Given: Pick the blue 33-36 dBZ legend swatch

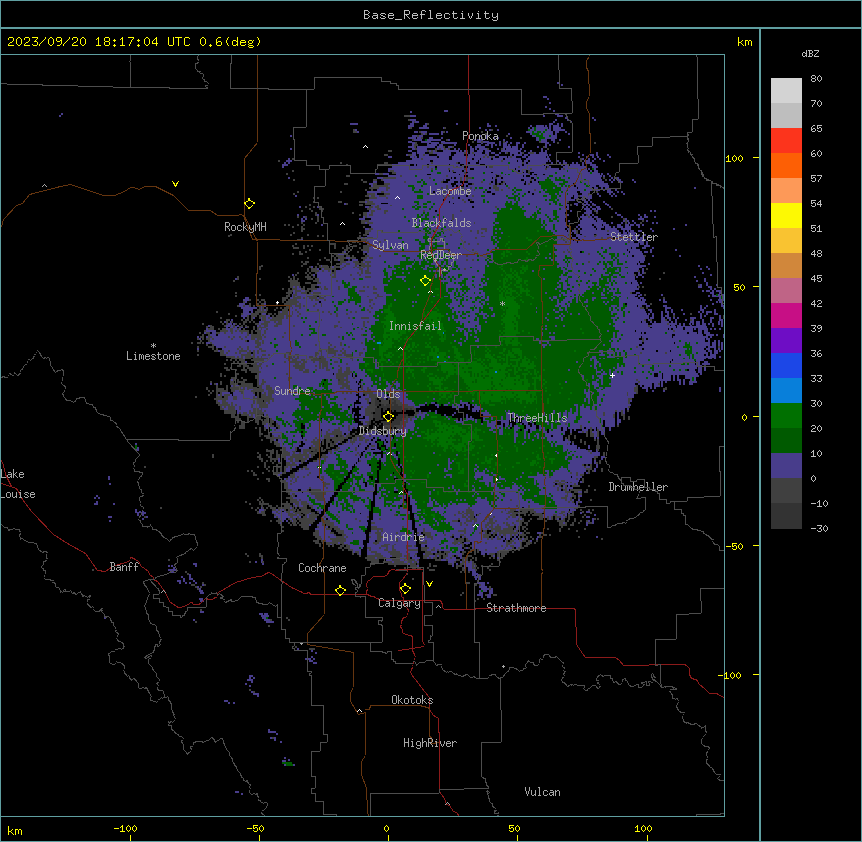Looking at the screenshot, I should pyautogui.click(x=786, y=365).
